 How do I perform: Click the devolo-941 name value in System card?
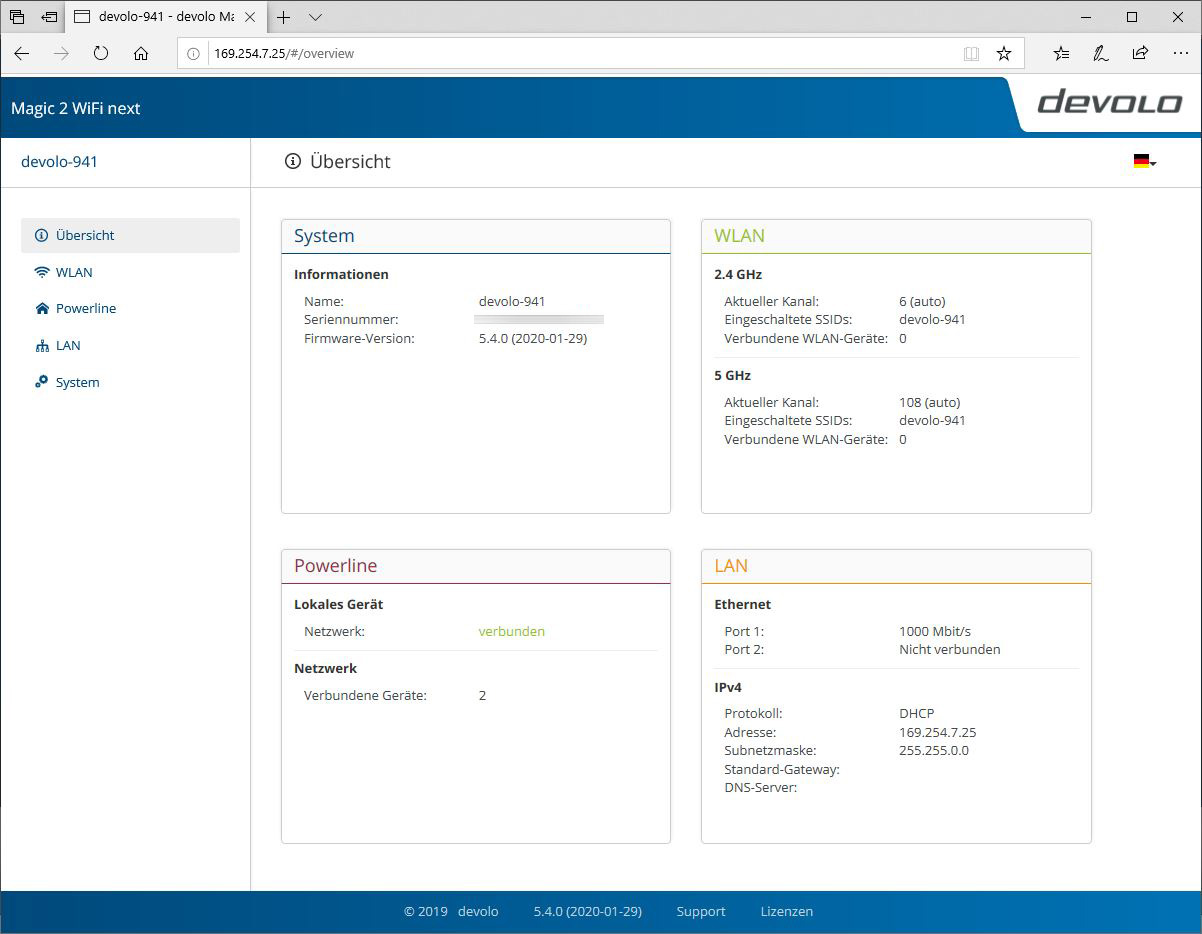[x=512, y=301]
